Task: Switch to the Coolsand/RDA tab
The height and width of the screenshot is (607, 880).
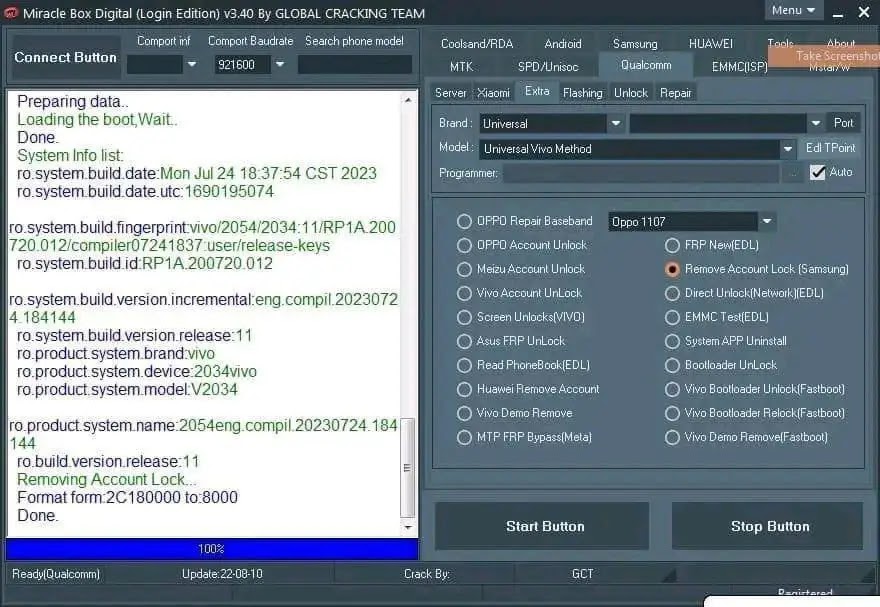Action: 477,44
